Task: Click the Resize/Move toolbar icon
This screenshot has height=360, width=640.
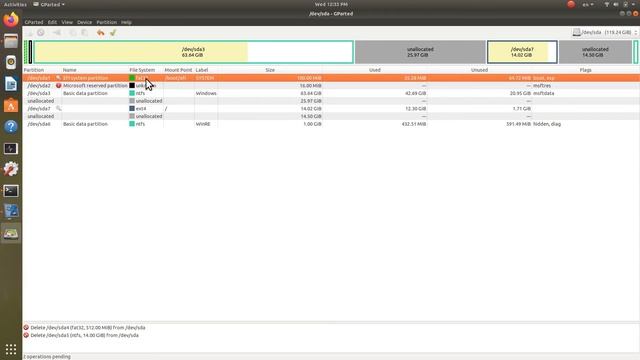Action: tap(57, 33)
